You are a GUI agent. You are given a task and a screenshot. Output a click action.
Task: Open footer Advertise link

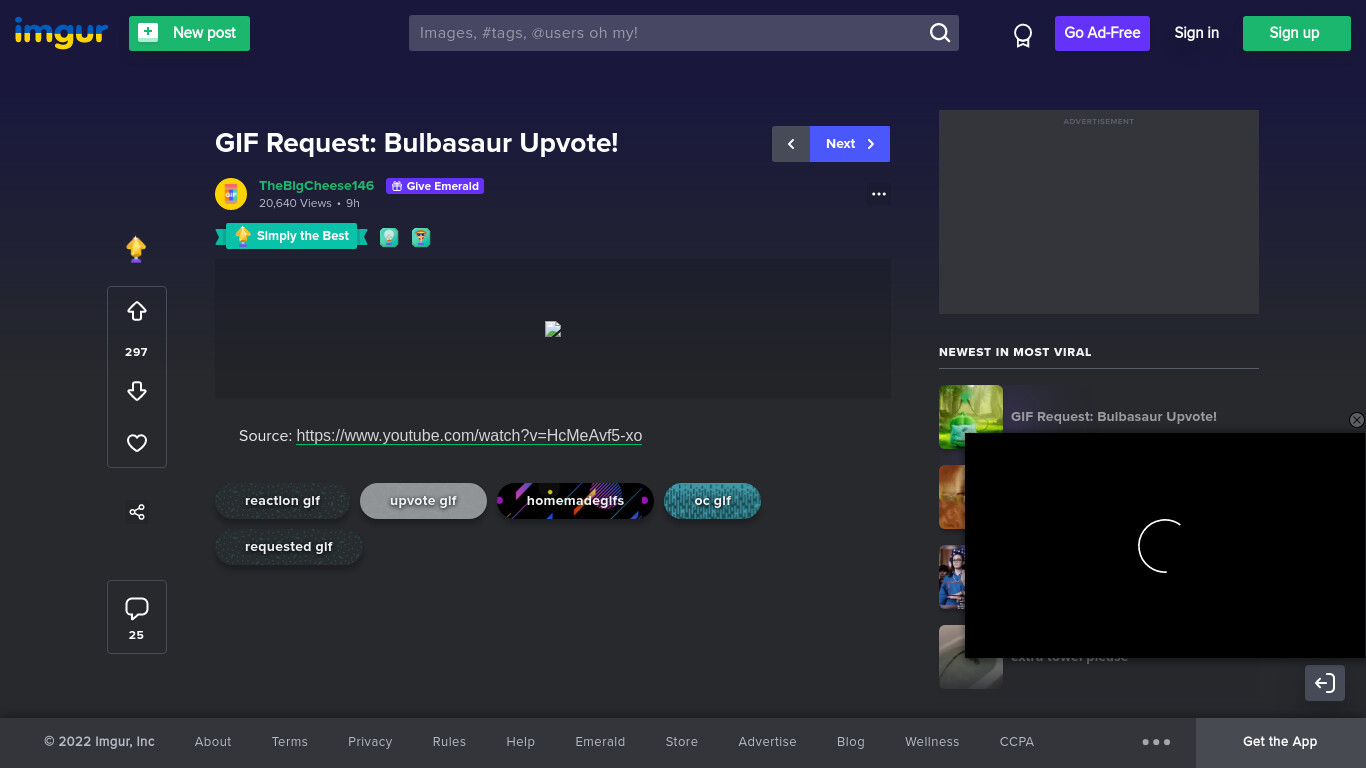pos(768,742)
